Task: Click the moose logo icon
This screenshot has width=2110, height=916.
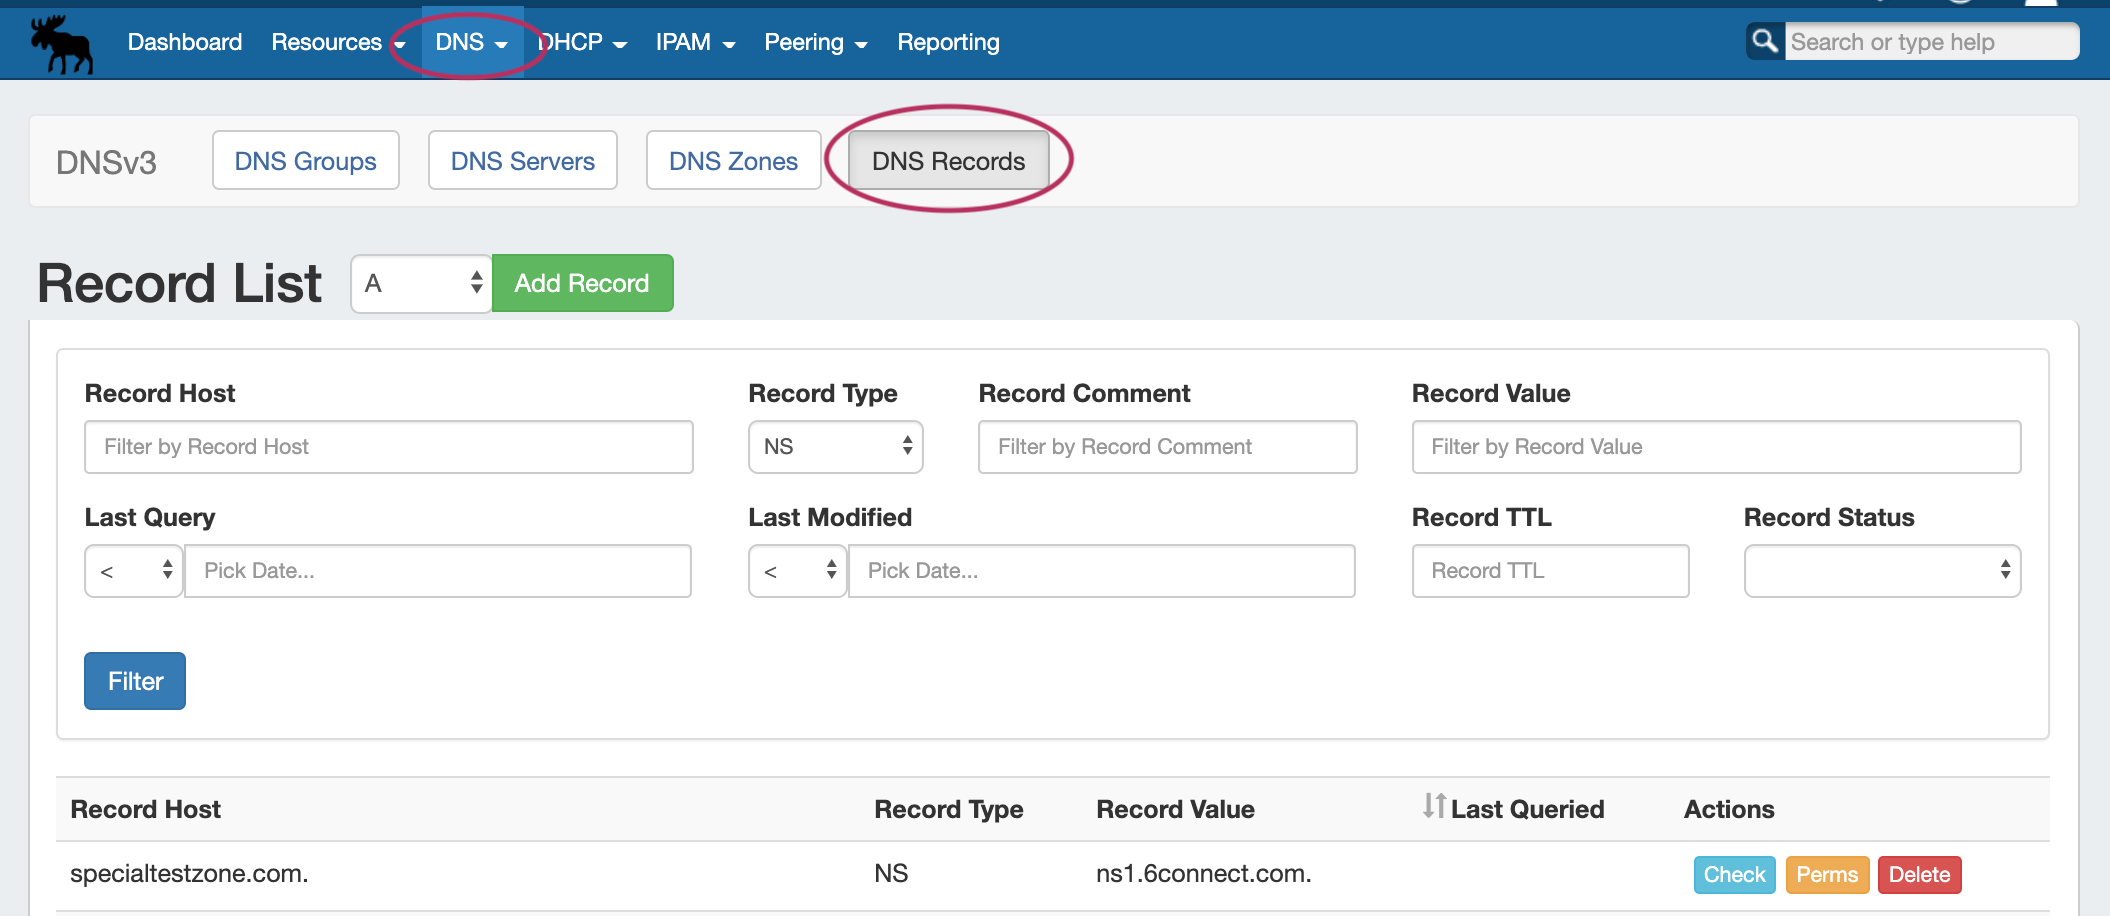Action: tap(62, 44)
